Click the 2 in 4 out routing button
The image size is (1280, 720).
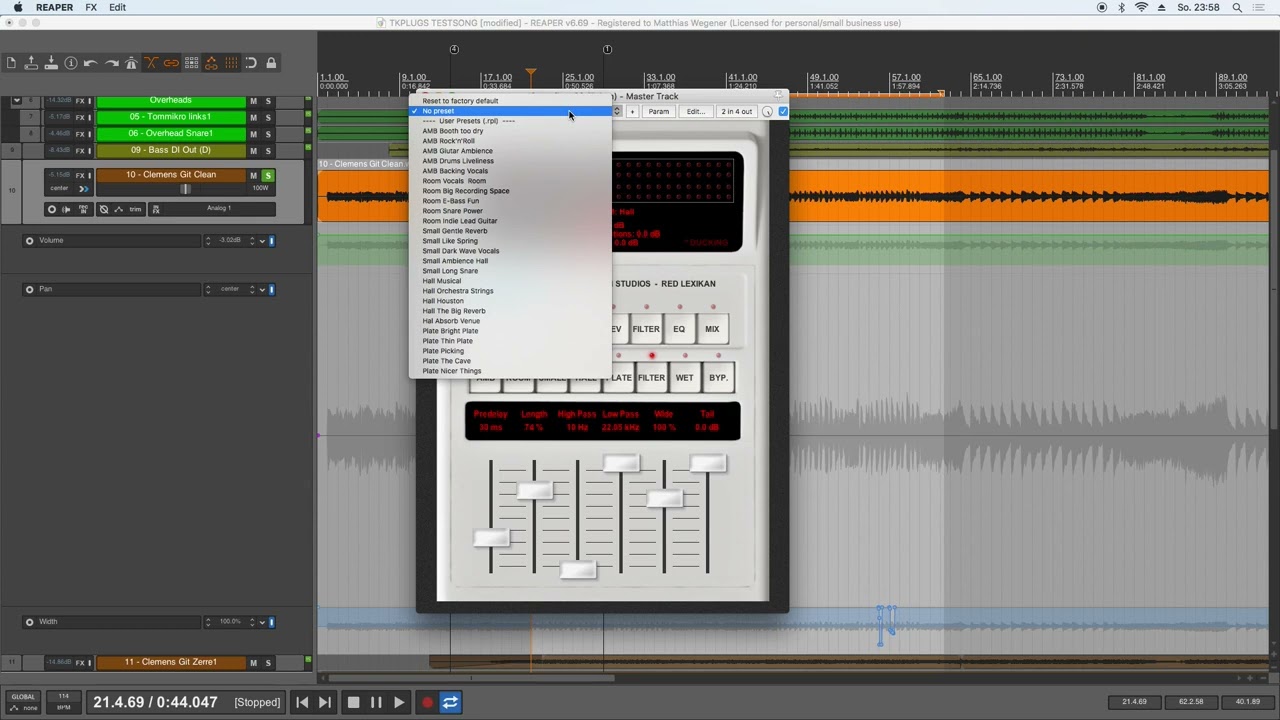coord(737,112)
